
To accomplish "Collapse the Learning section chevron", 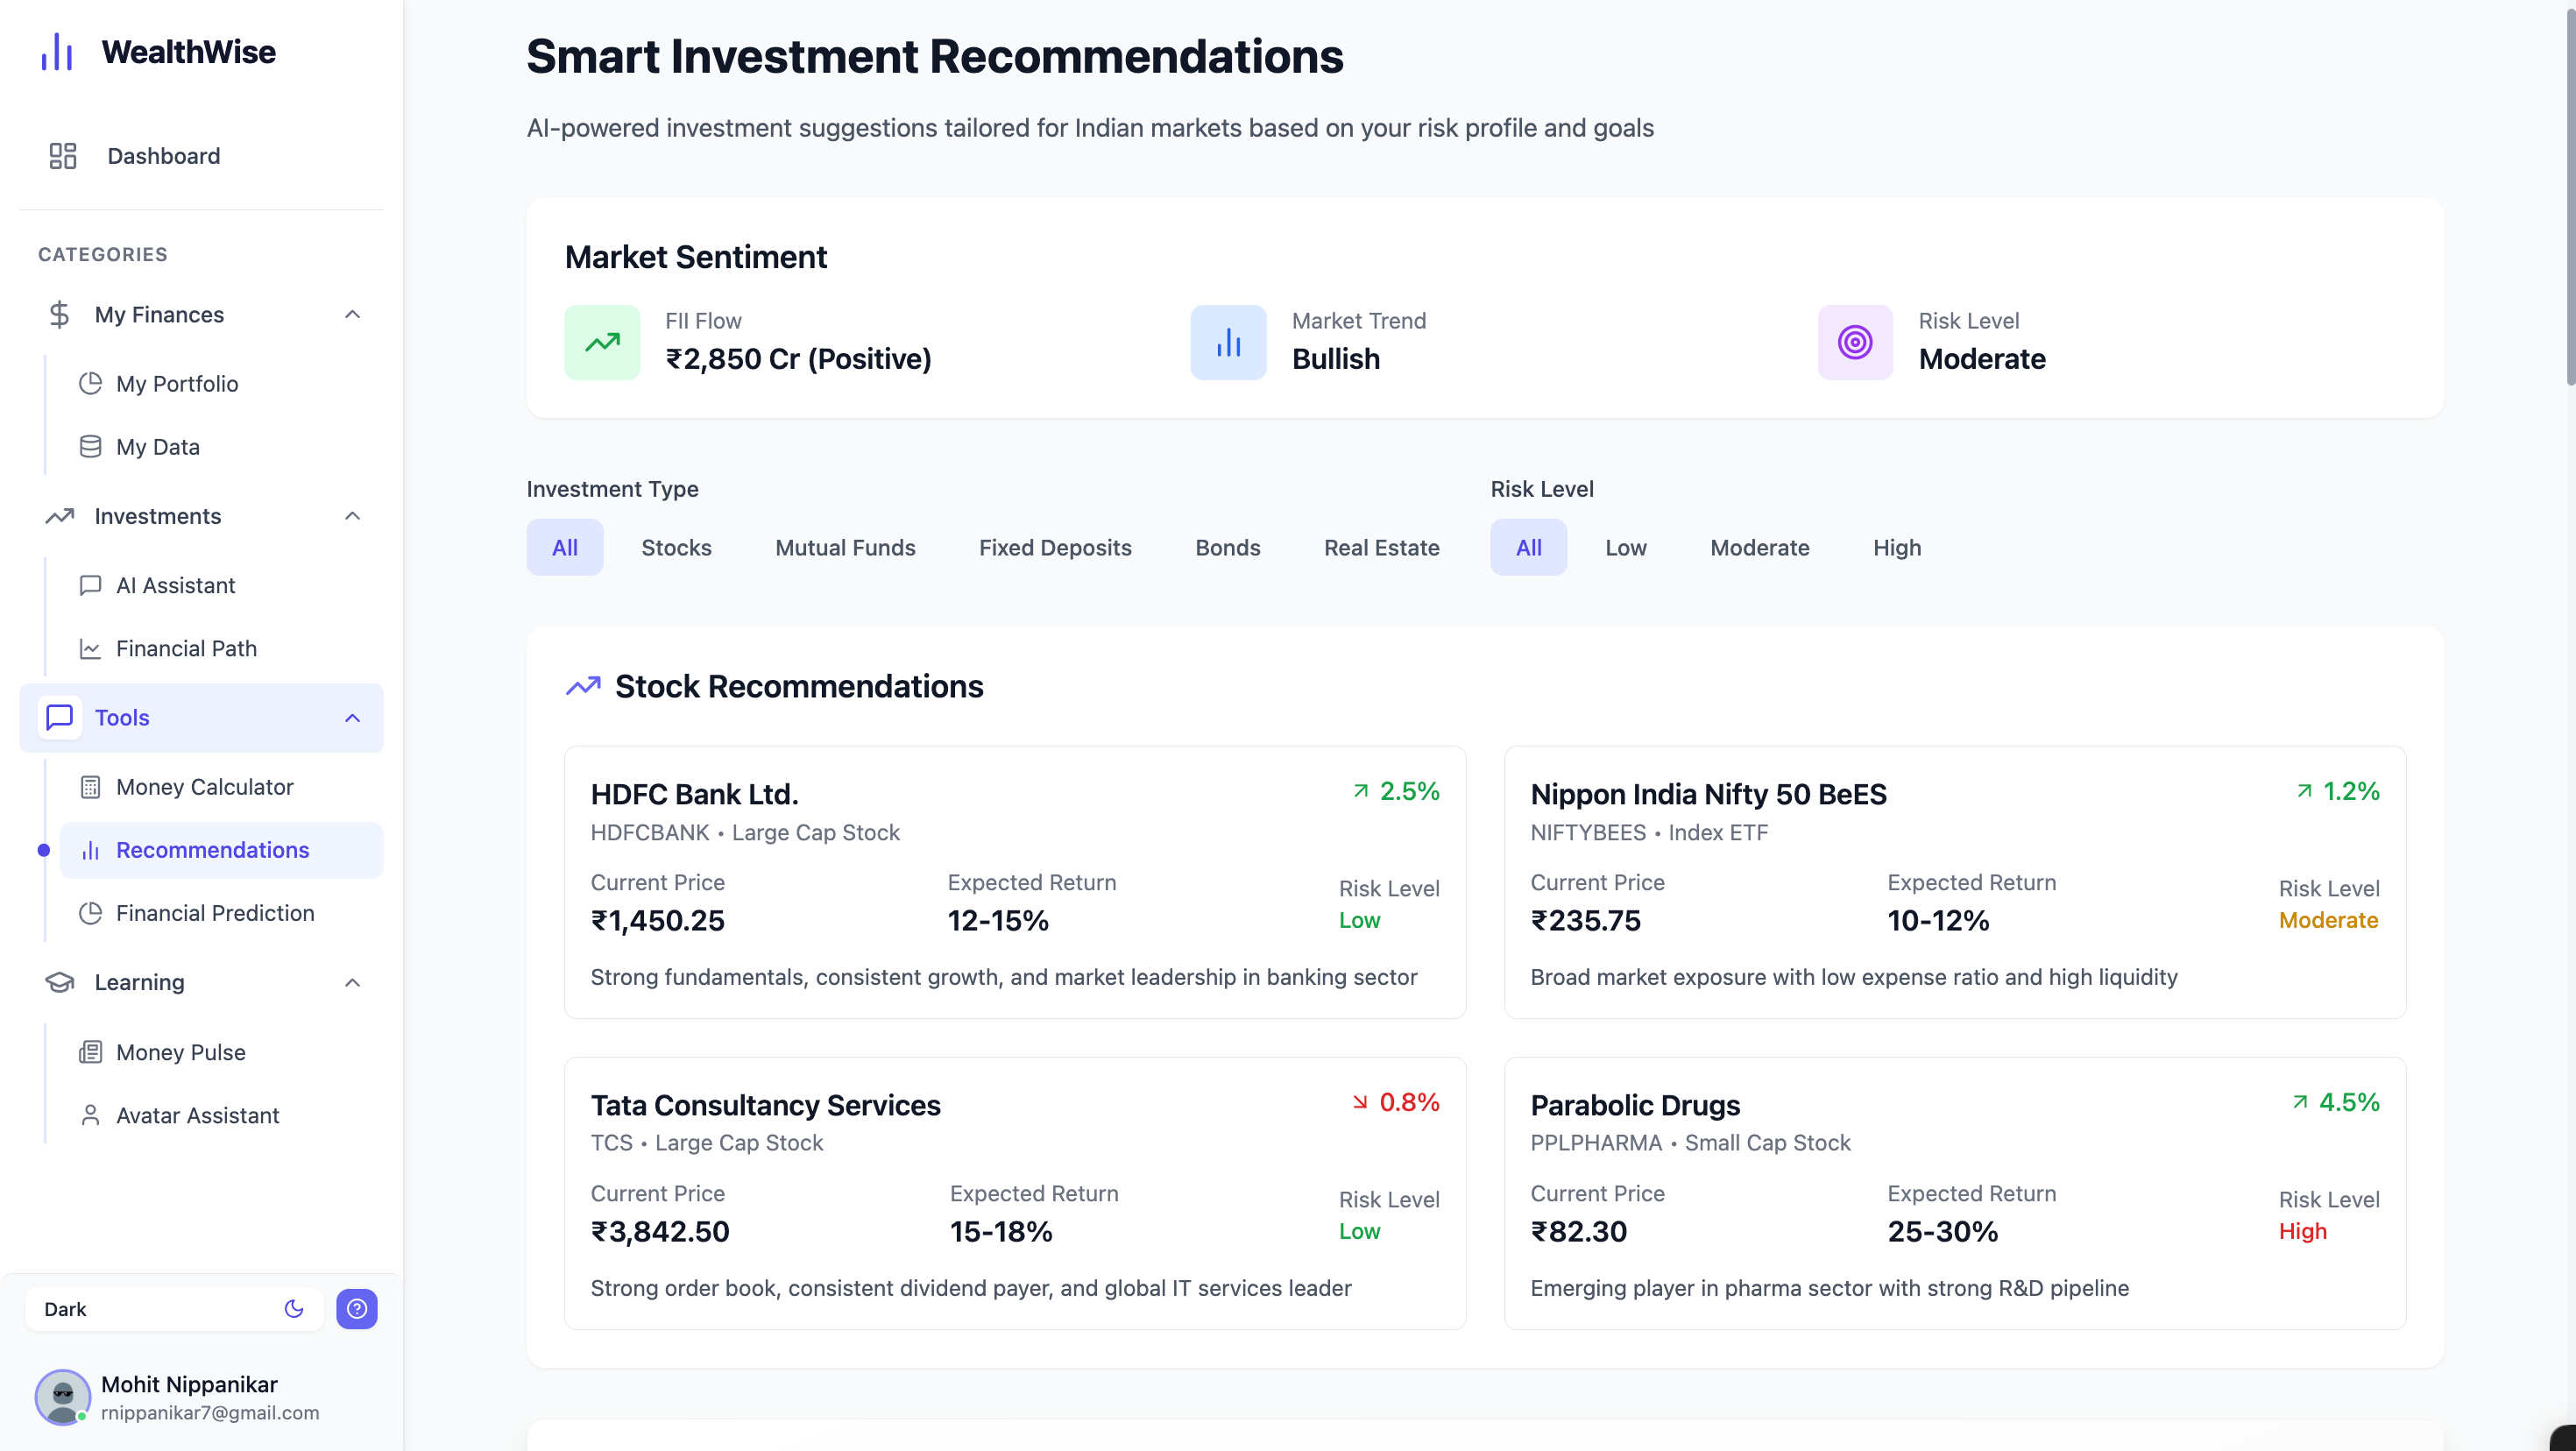I will [x=352, y=982].
